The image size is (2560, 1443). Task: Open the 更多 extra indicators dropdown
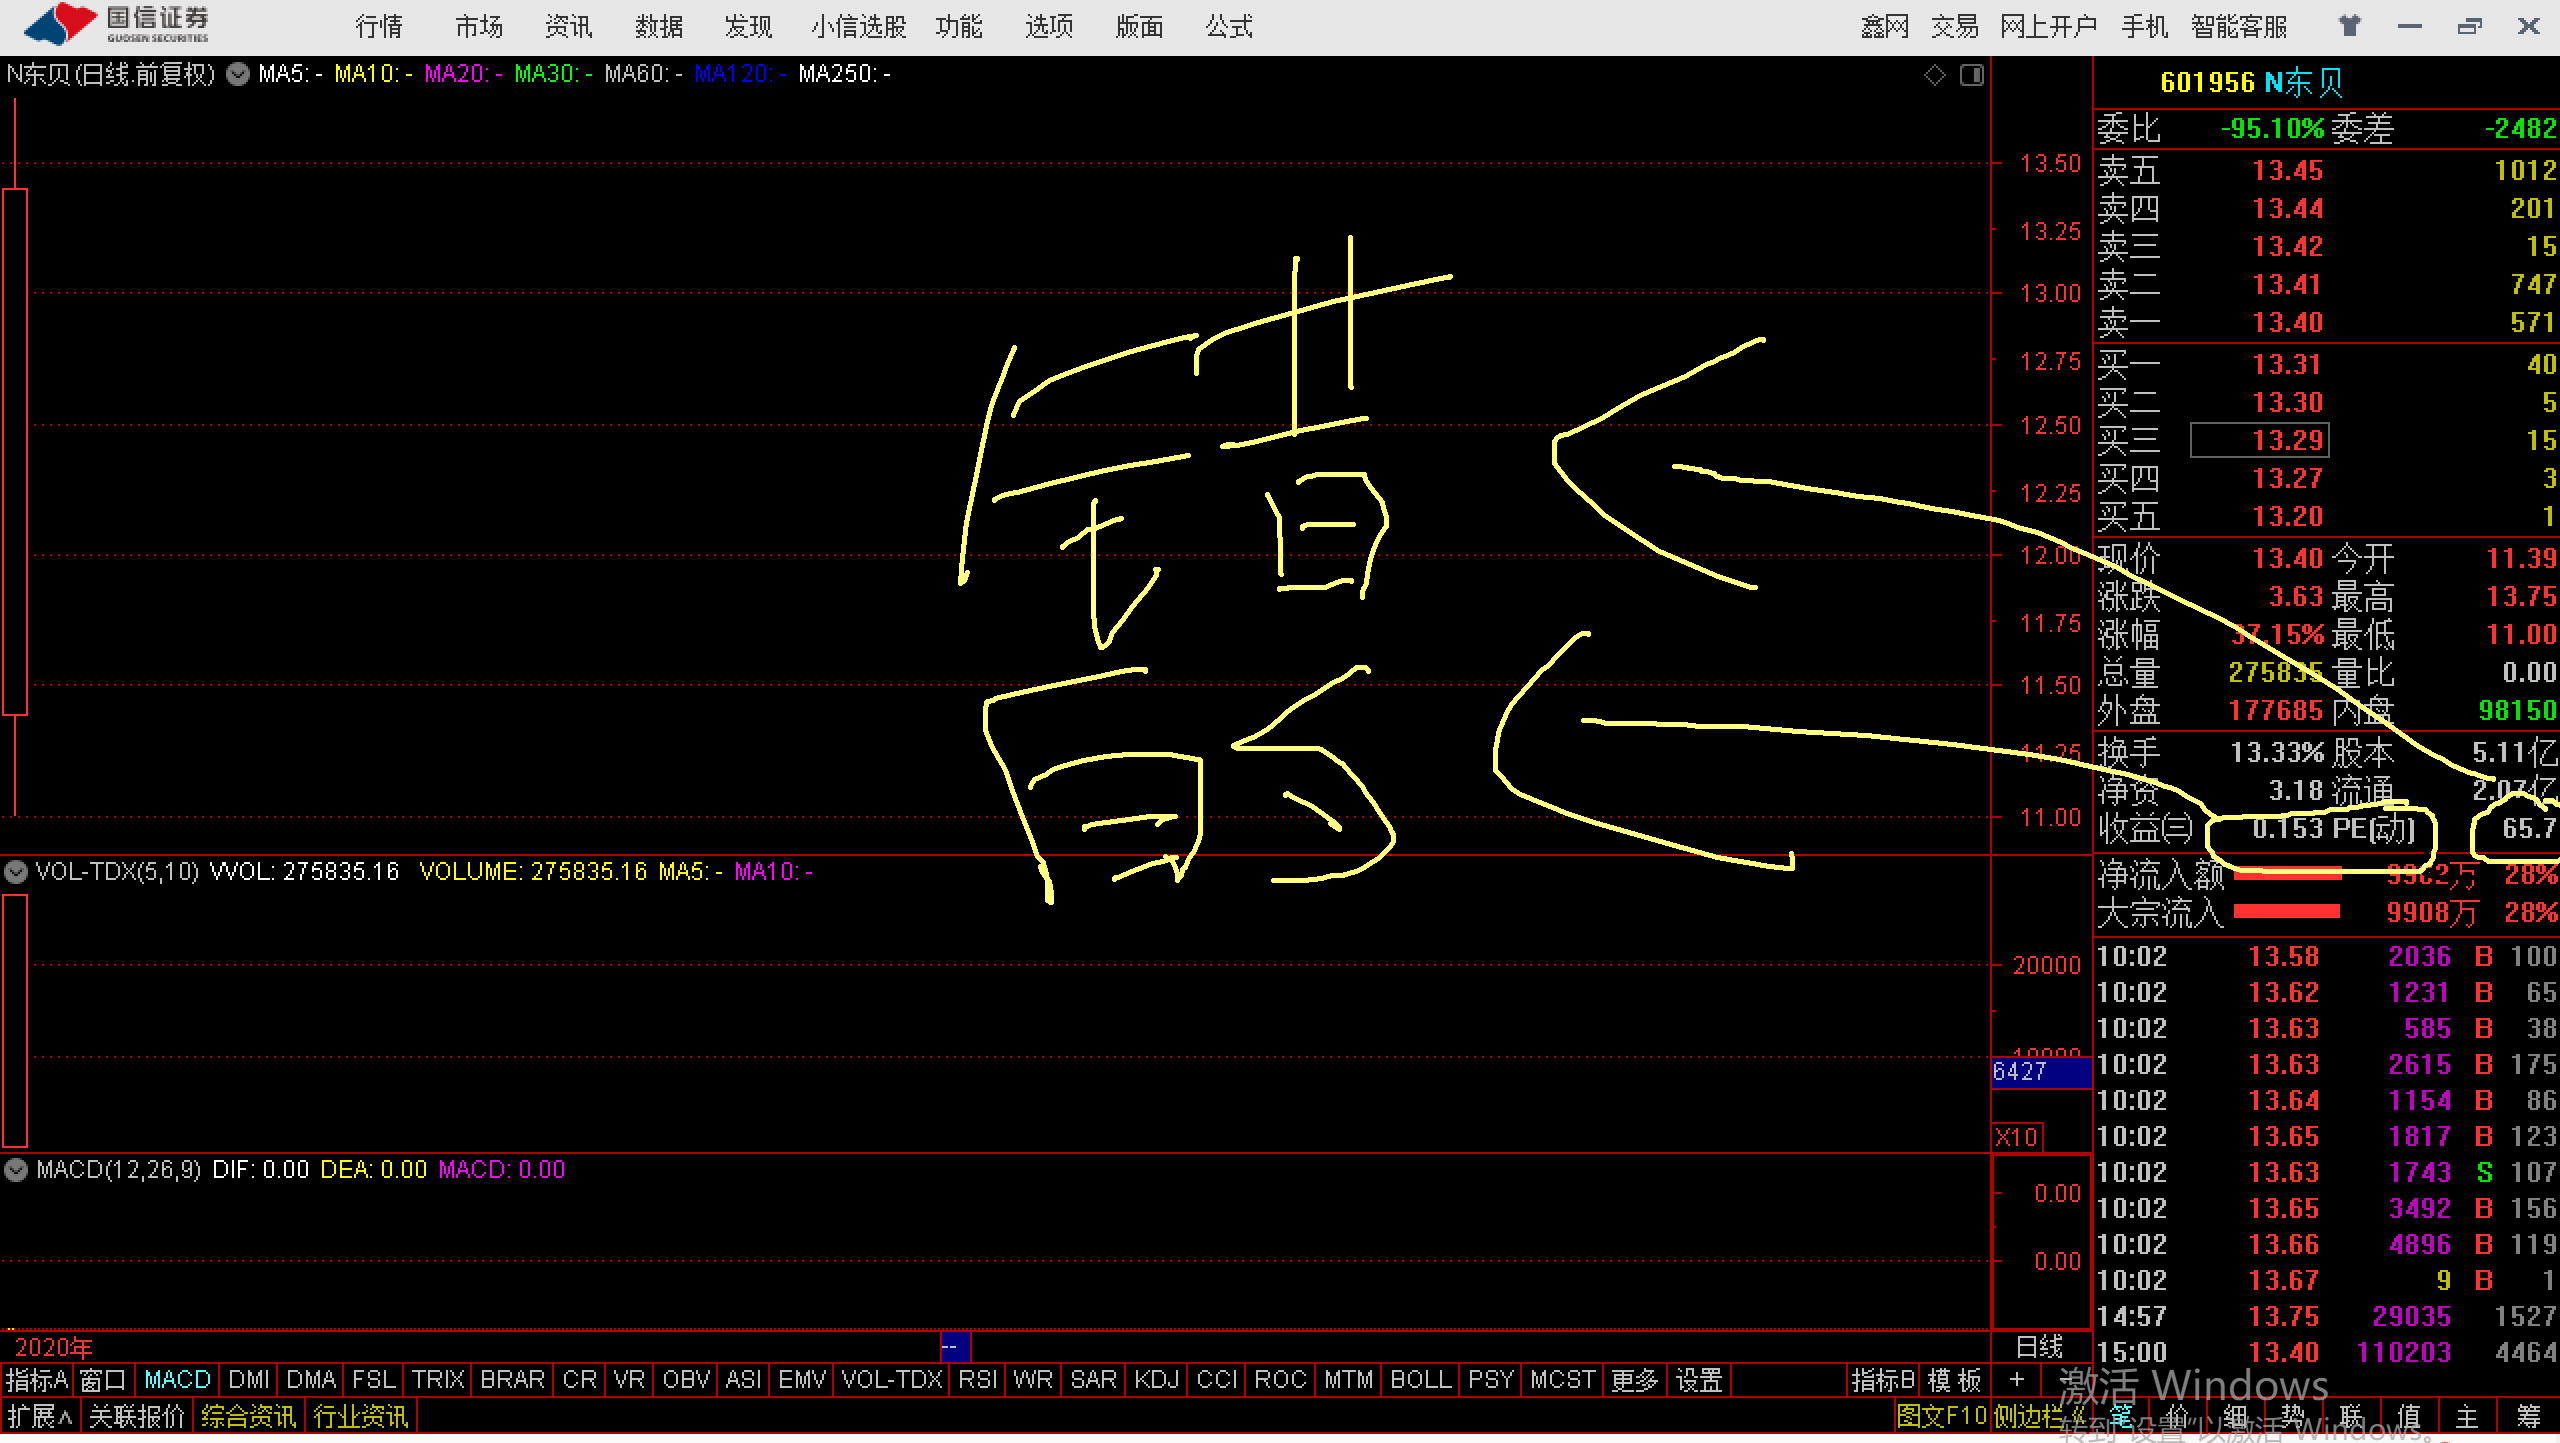point(1635,1379)
